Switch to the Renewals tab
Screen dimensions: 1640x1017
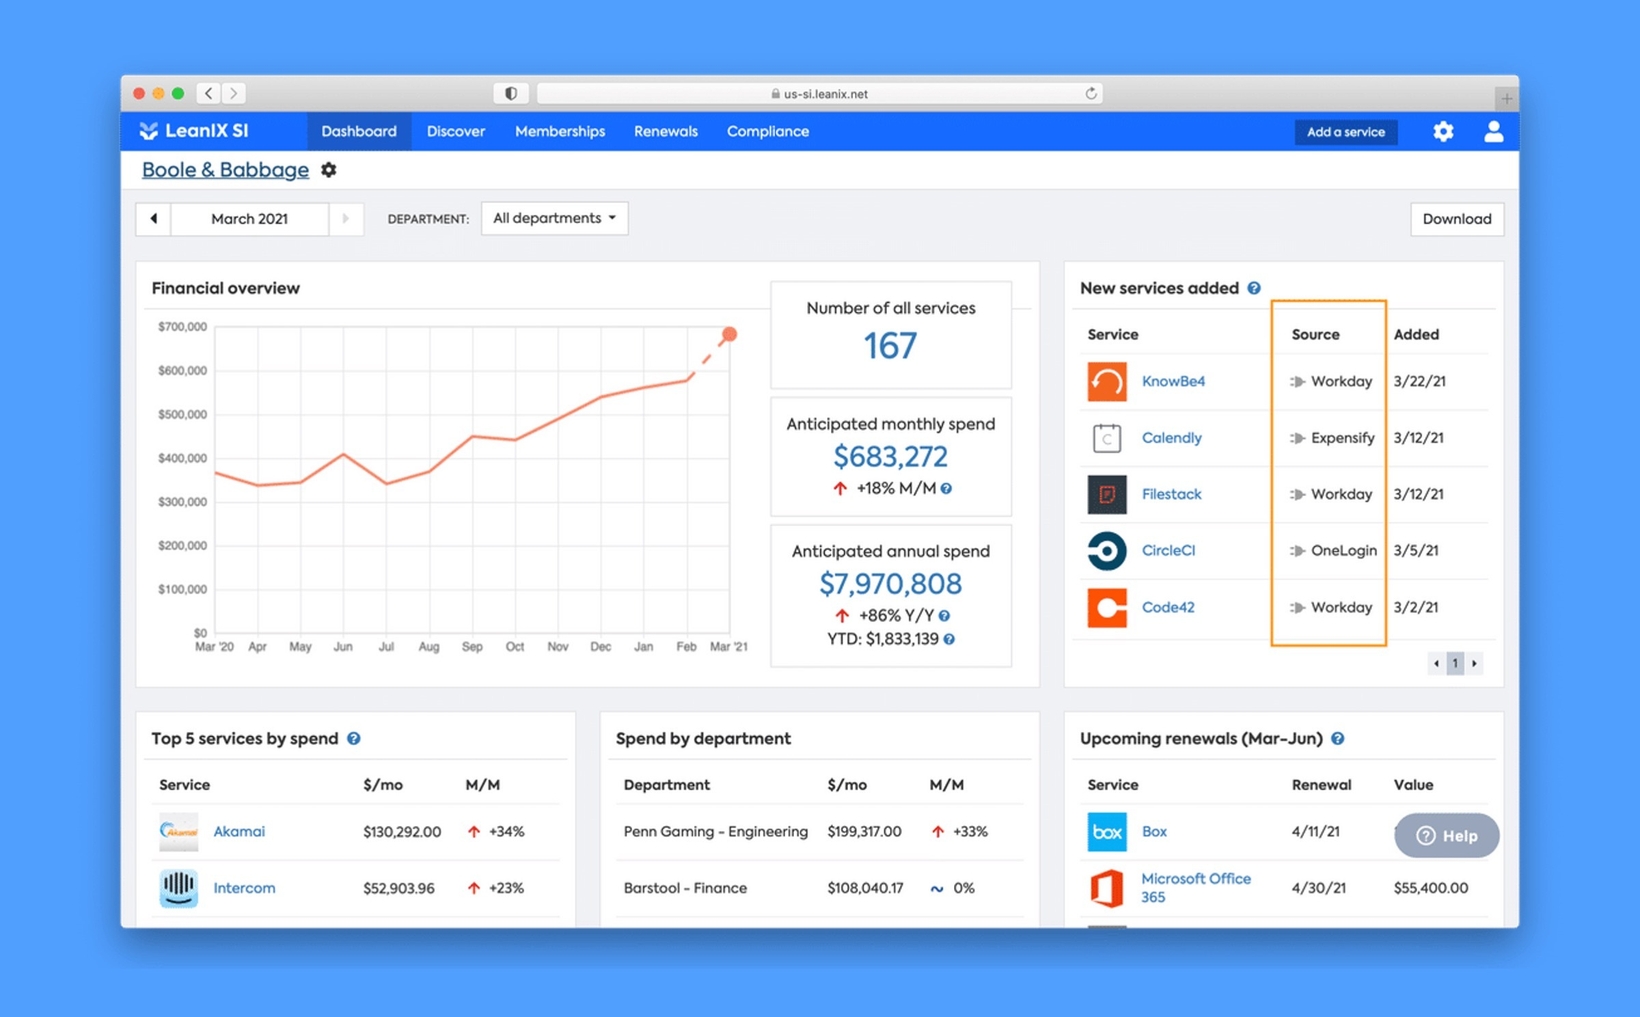666,131
